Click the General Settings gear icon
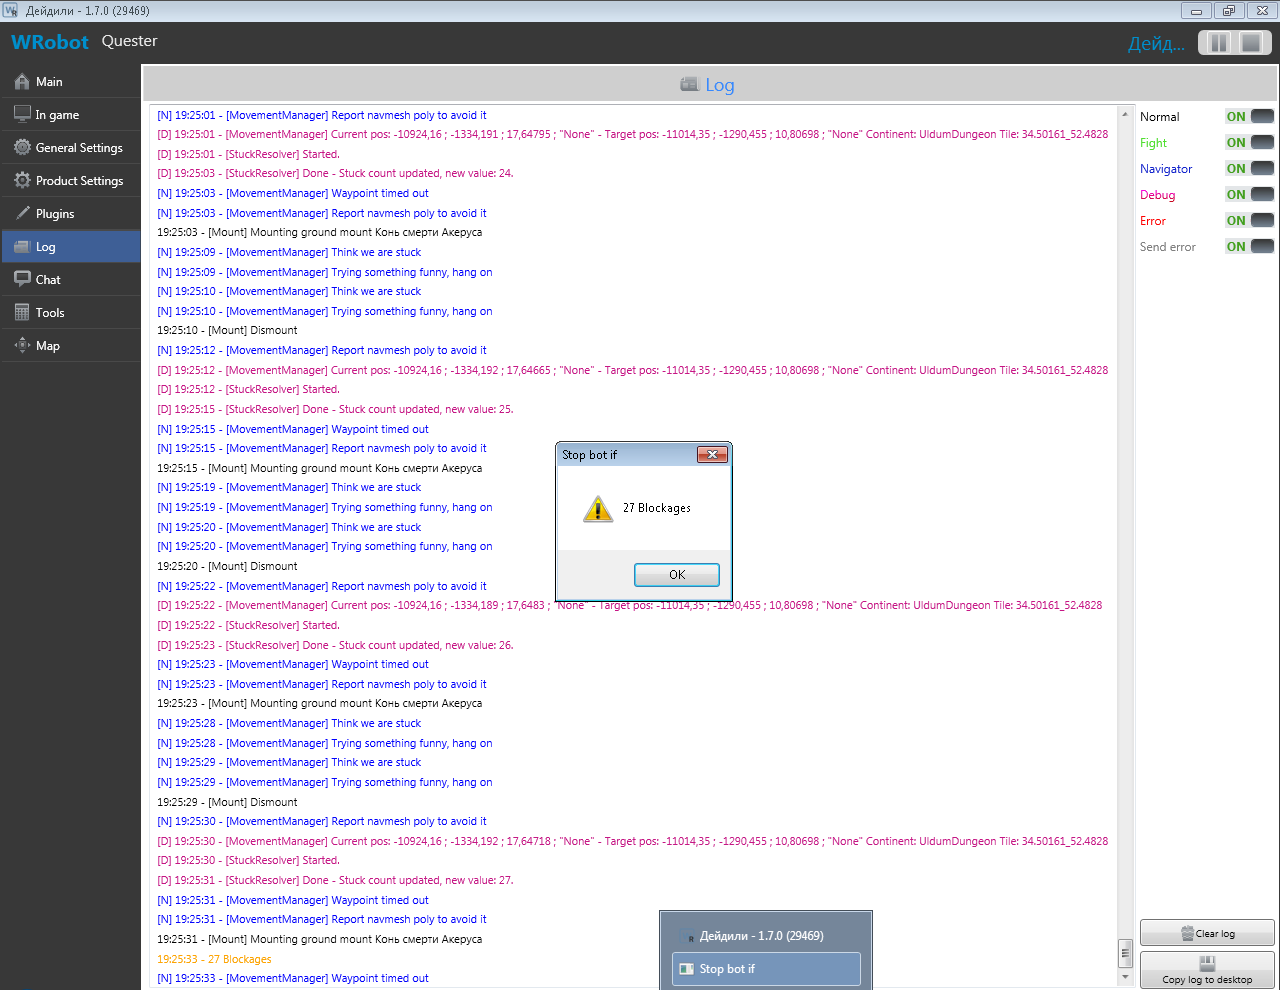The width and height of the screenshot is (1280, 990). (22, 147)
